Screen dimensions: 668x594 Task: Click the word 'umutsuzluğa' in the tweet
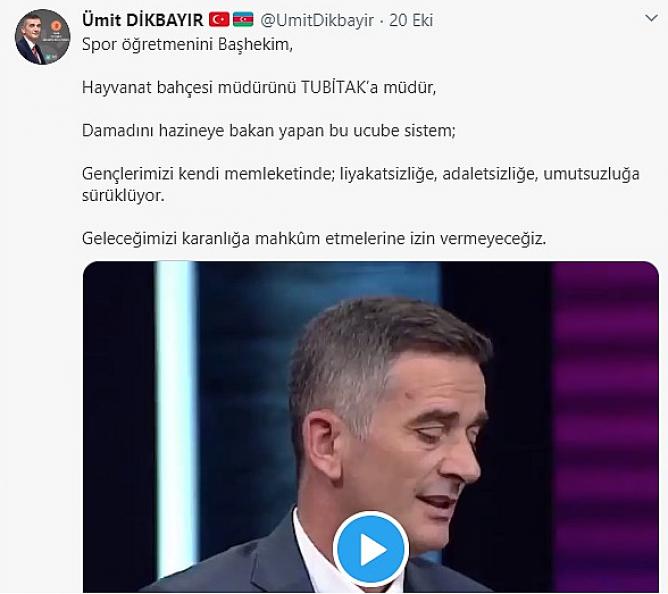point(591,174)
